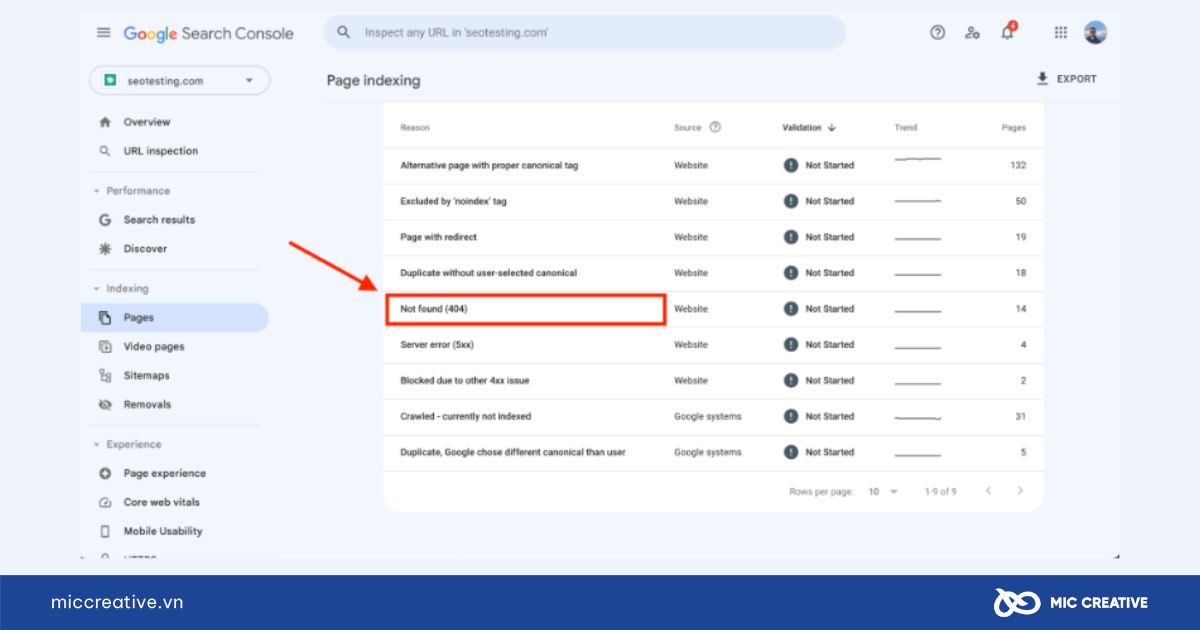
Task: Open the notifications bell icon
Action: click(x=1008, y=32)
